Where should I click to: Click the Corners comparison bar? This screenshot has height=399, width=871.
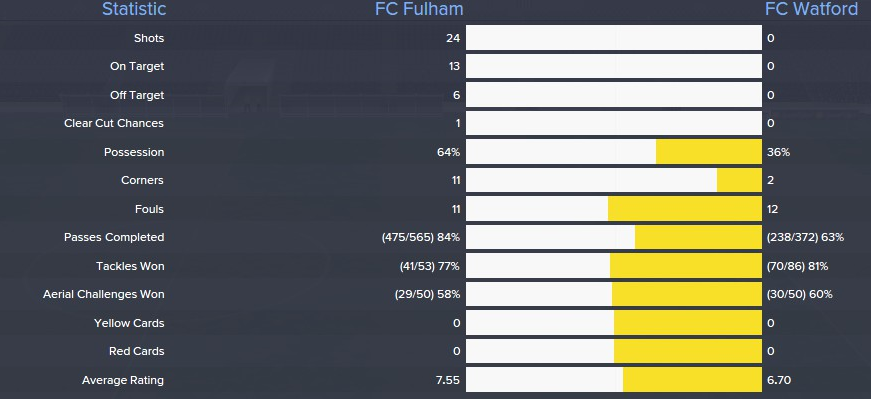[x=614, y=180]
